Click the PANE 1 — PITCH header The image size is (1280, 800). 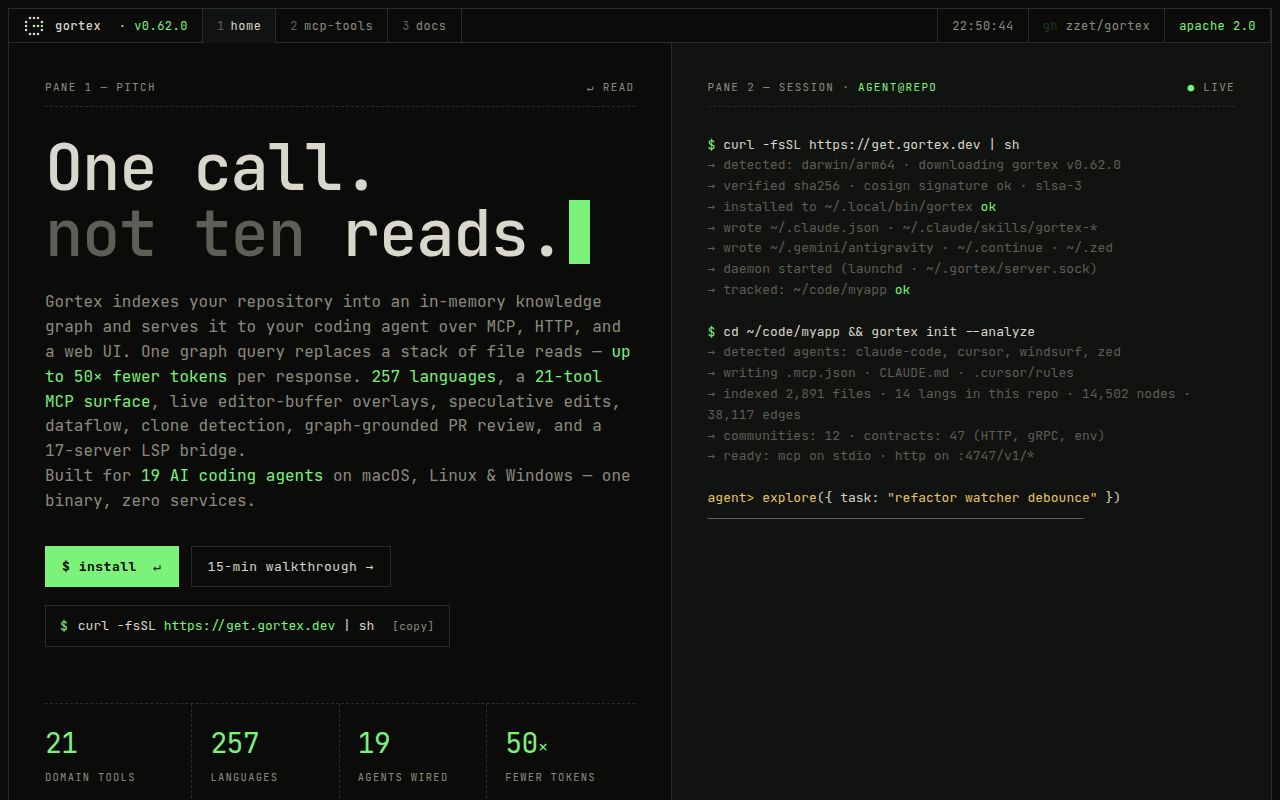pos(100,87)
